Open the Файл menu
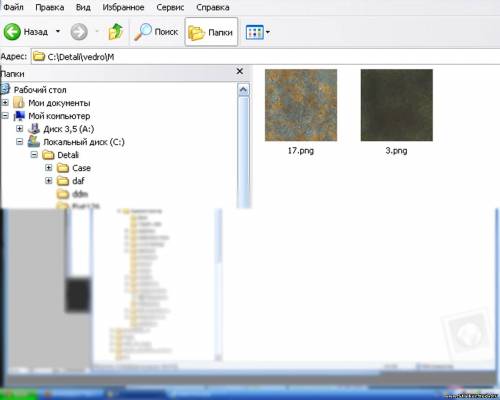This screenshot has width=500, height=400. pyautogui.click(x=13, y=7)
